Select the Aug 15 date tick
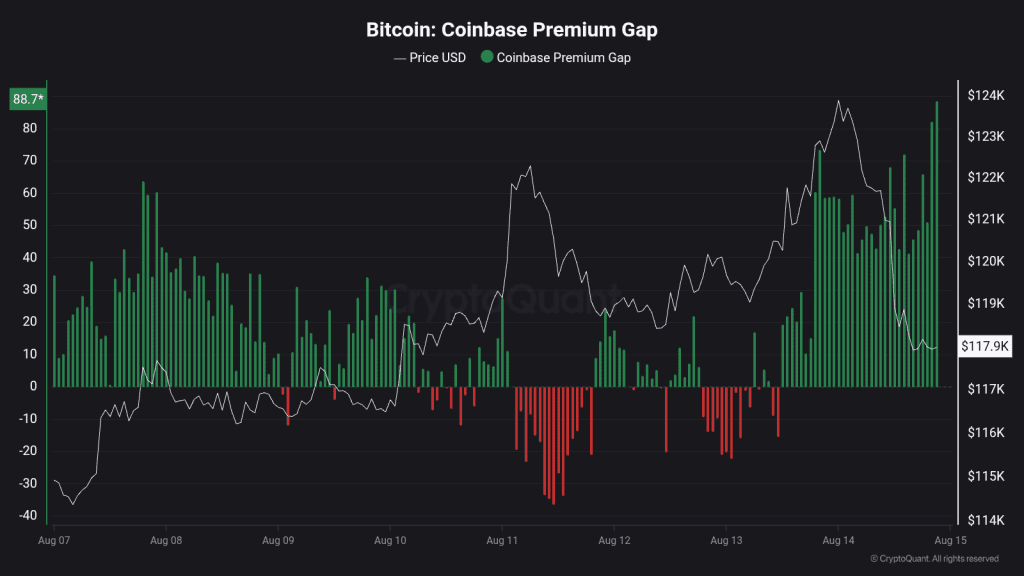1024x576 pixels. [x=950, y=540]
